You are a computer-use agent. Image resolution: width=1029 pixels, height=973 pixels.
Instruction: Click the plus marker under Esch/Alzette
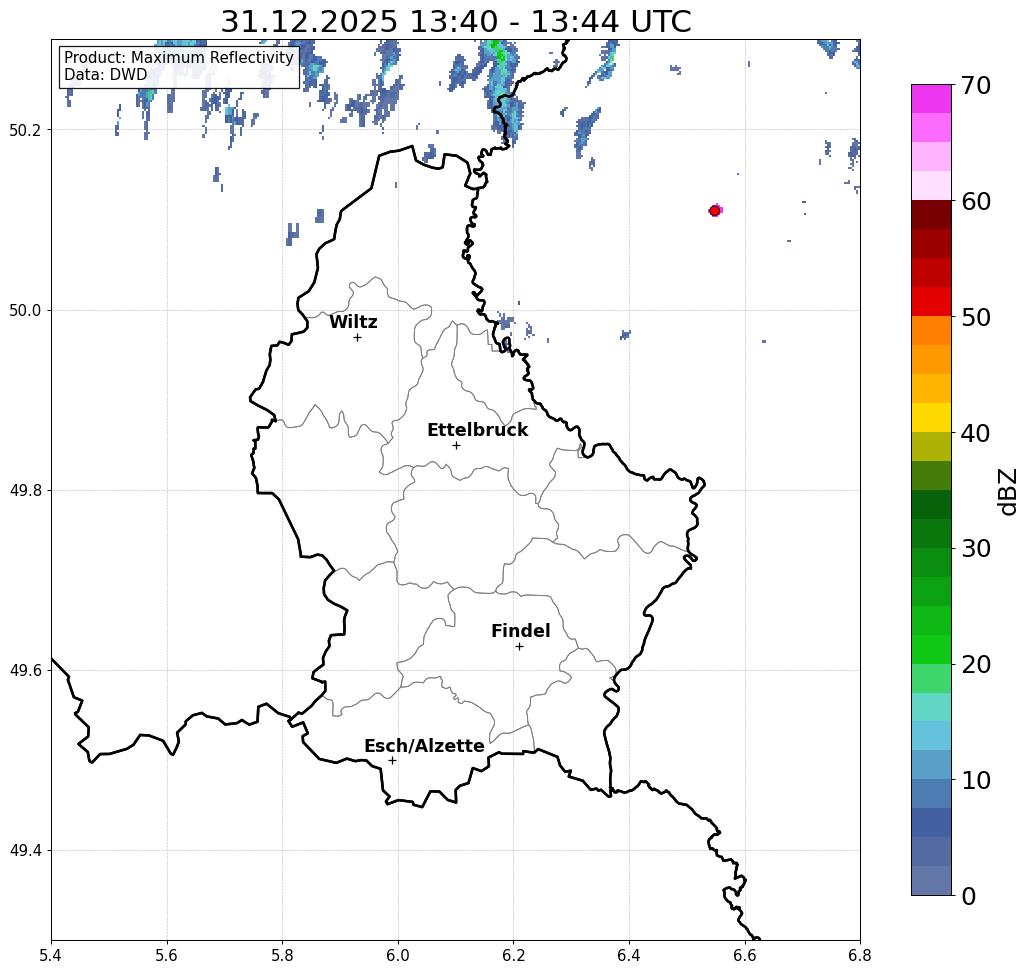(392, 761)
